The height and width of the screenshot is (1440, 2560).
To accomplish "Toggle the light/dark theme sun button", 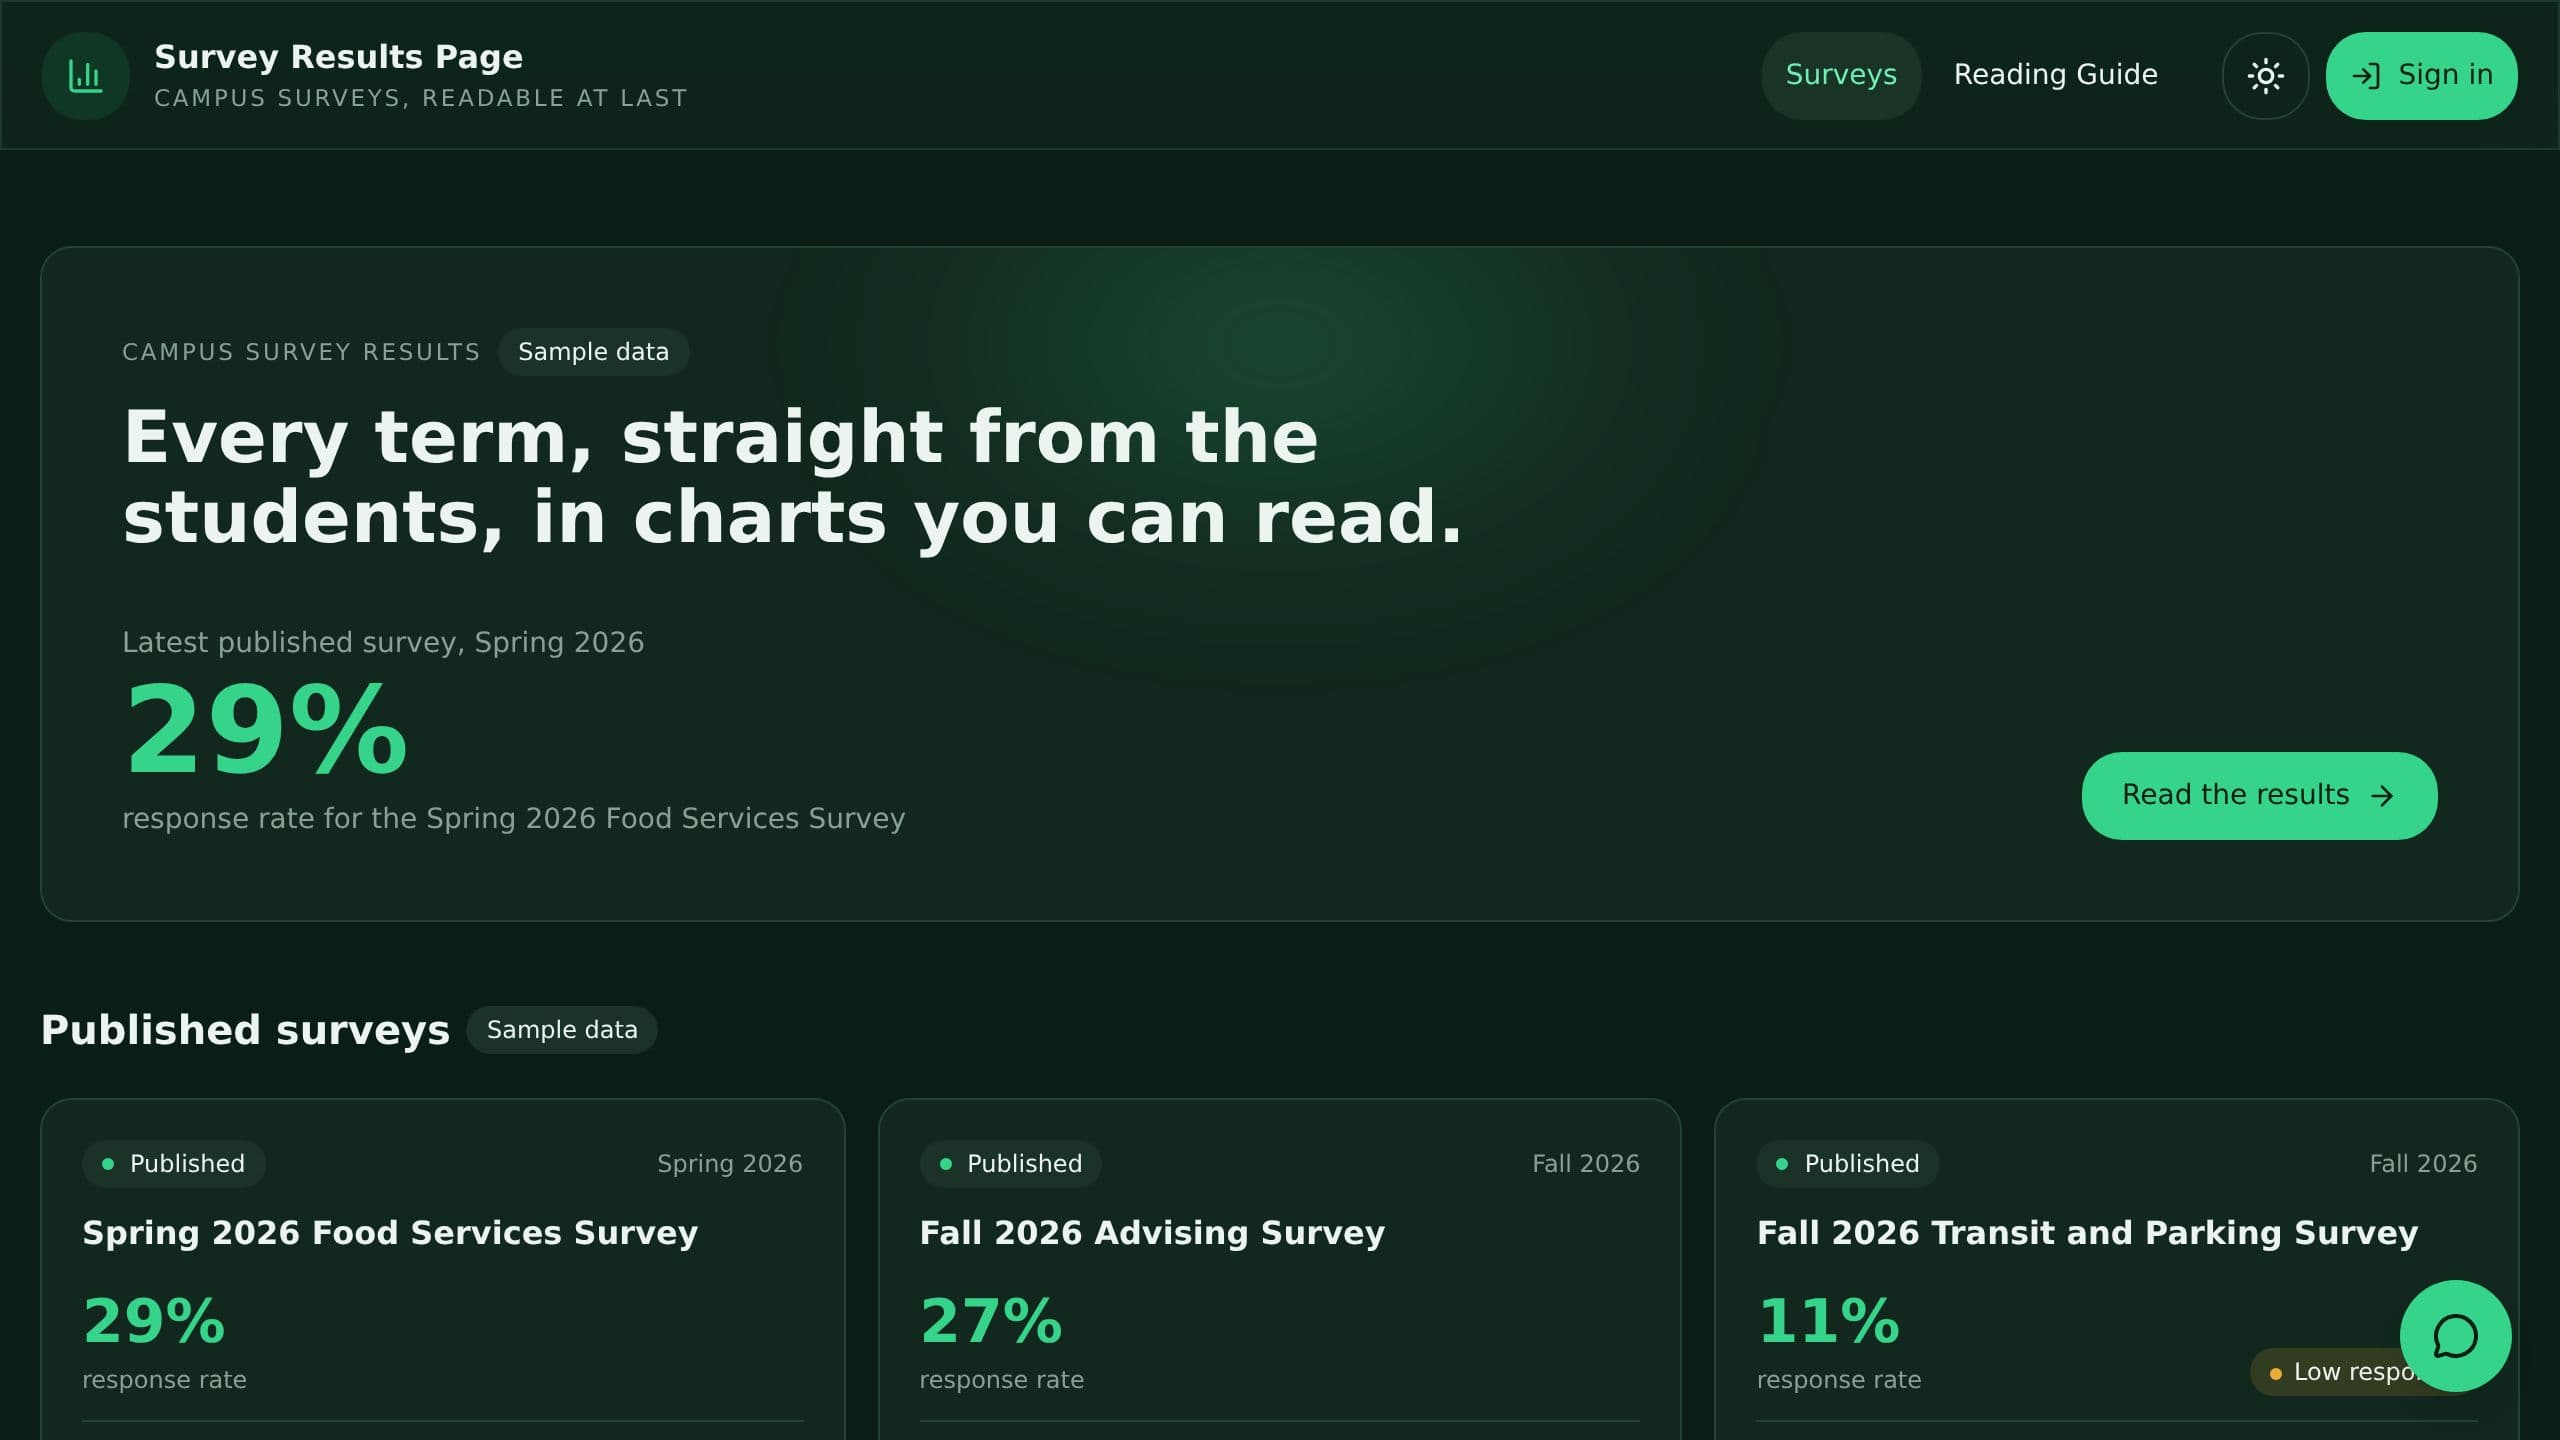I will [x=2265, y=76].
